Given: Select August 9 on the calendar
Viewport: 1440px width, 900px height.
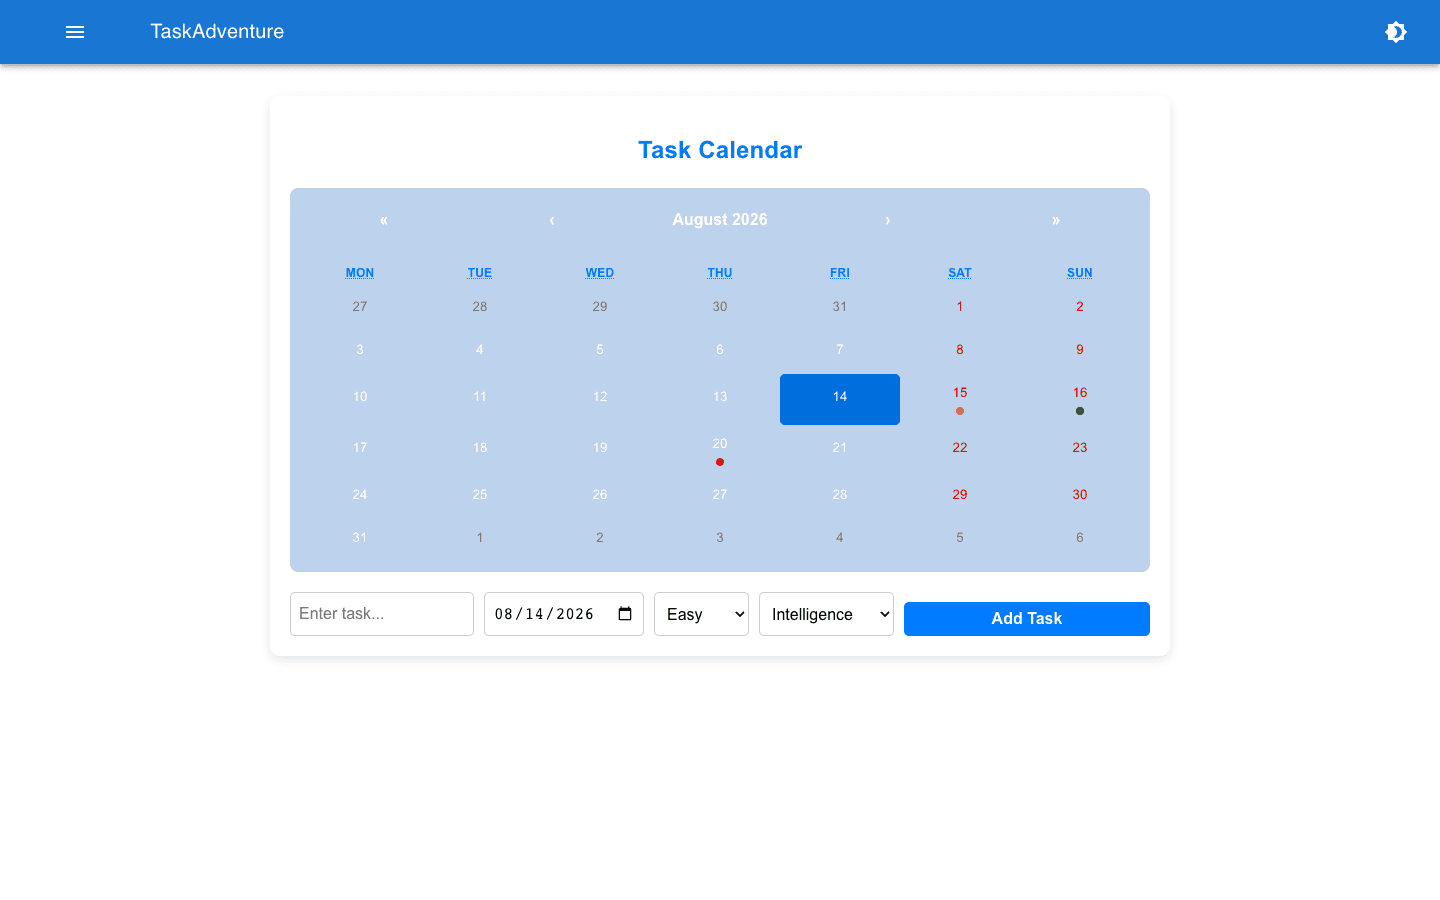Looking at the screenshot, I should tap(1080, 350).
